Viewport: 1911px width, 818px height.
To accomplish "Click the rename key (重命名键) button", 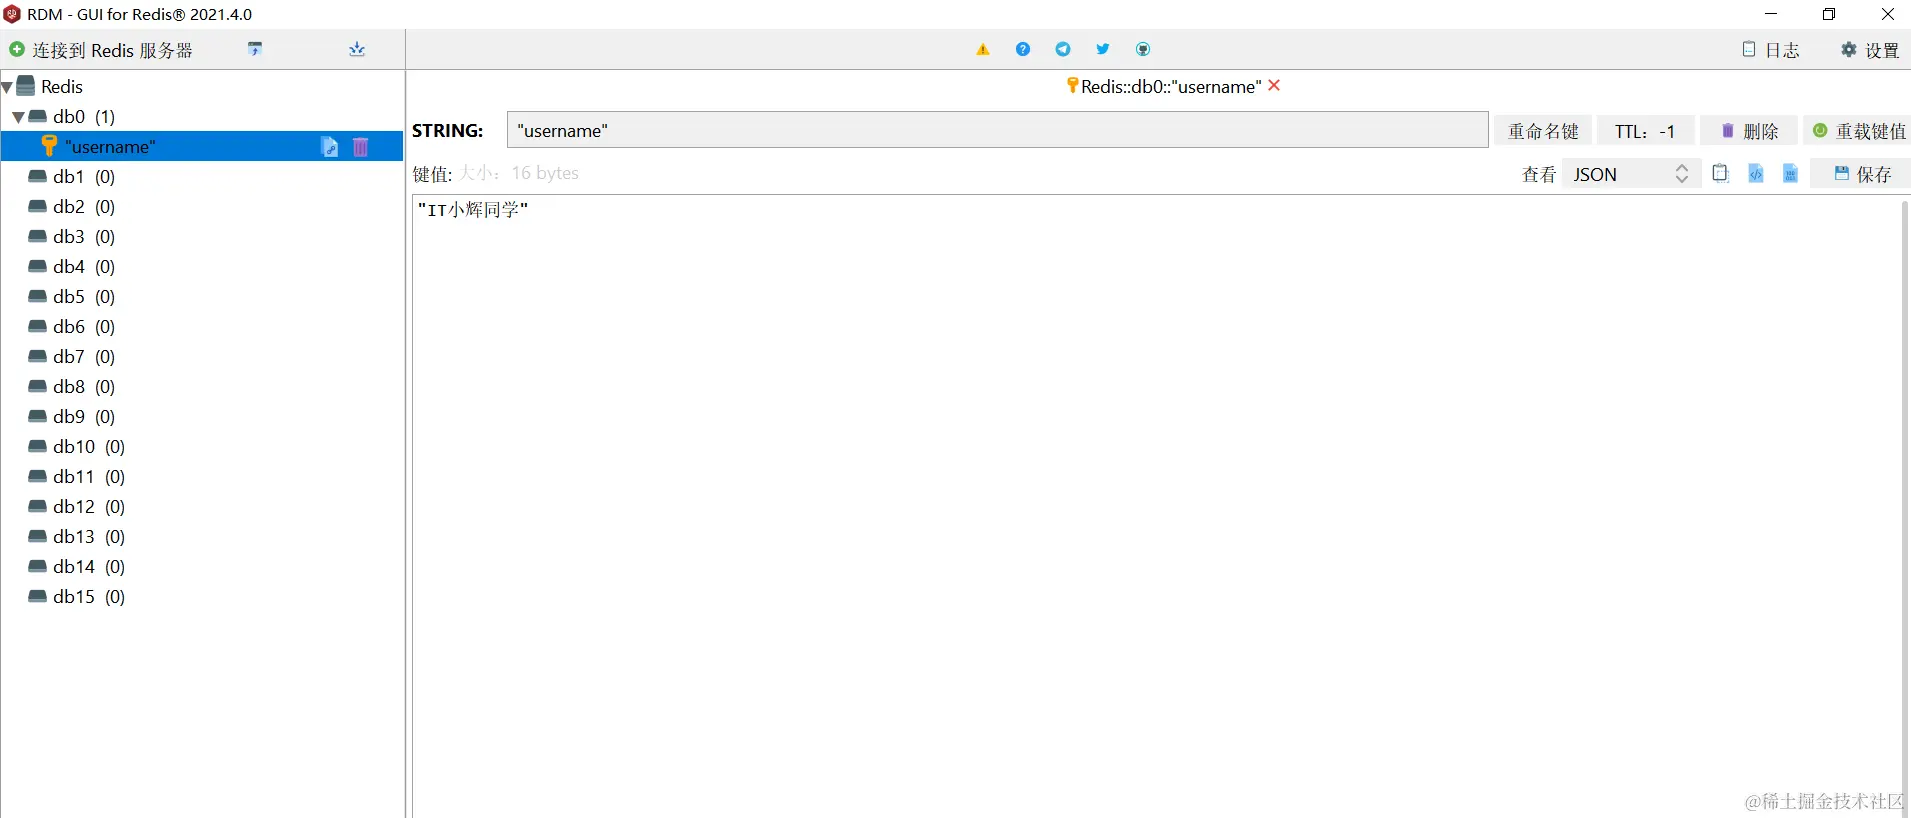I will (1543, 131).
